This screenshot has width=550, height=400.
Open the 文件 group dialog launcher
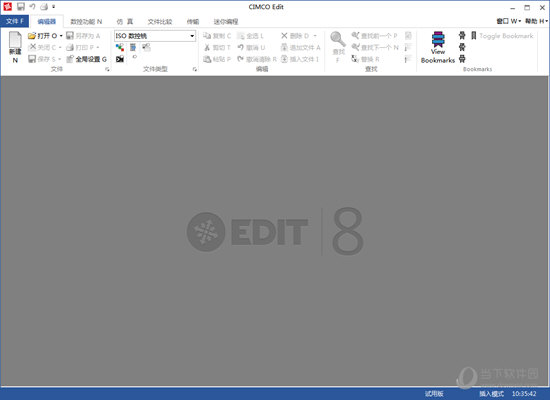coord(107,69)
